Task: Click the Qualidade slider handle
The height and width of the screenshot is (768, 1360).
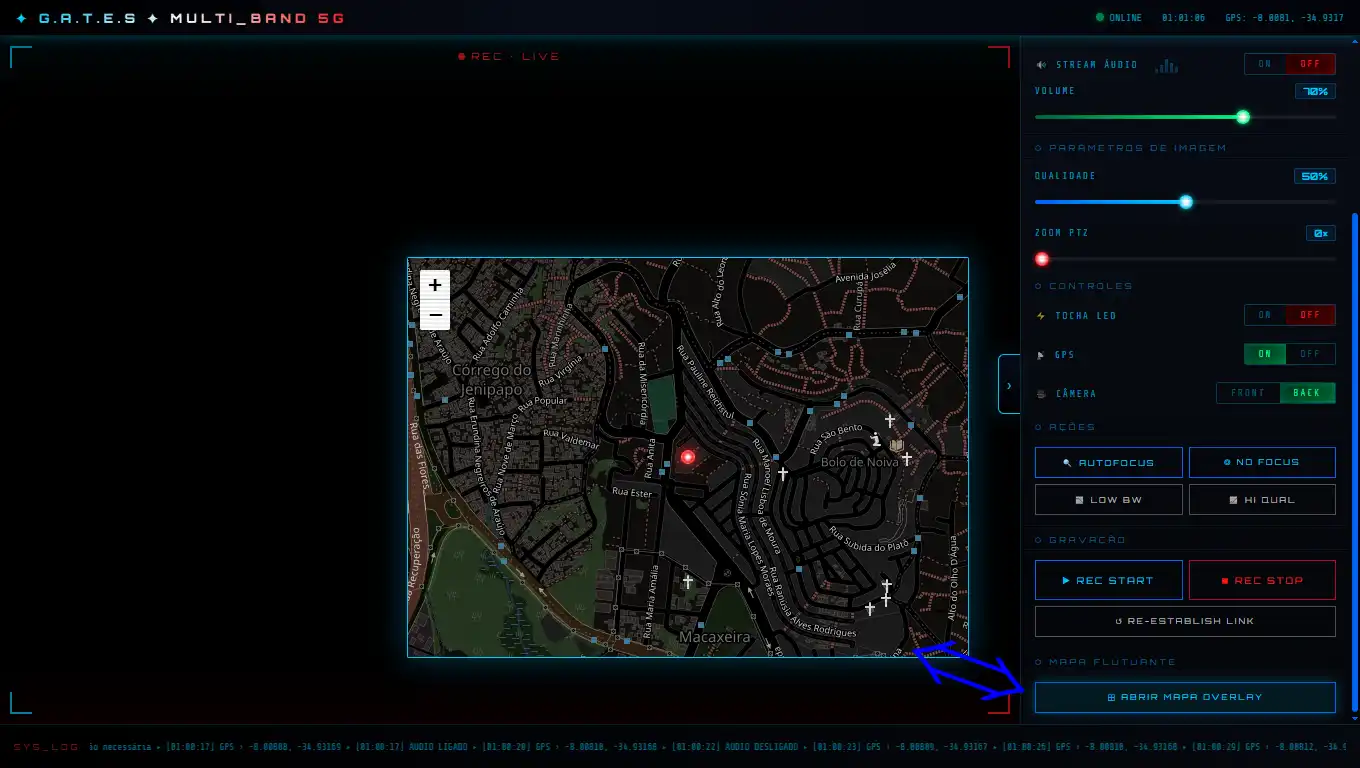Action: point(1186,202)
